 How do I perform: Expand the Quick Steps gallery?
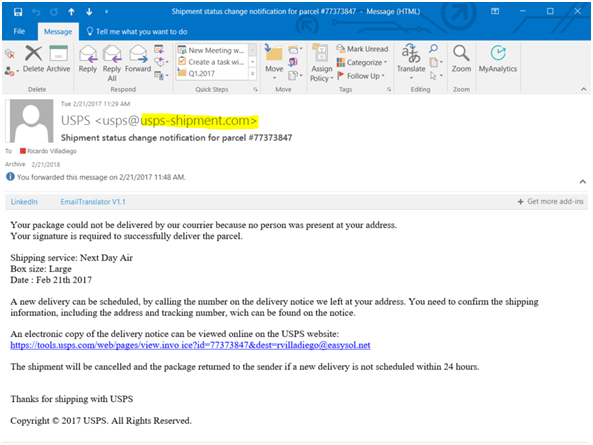[x=253, y=74]
